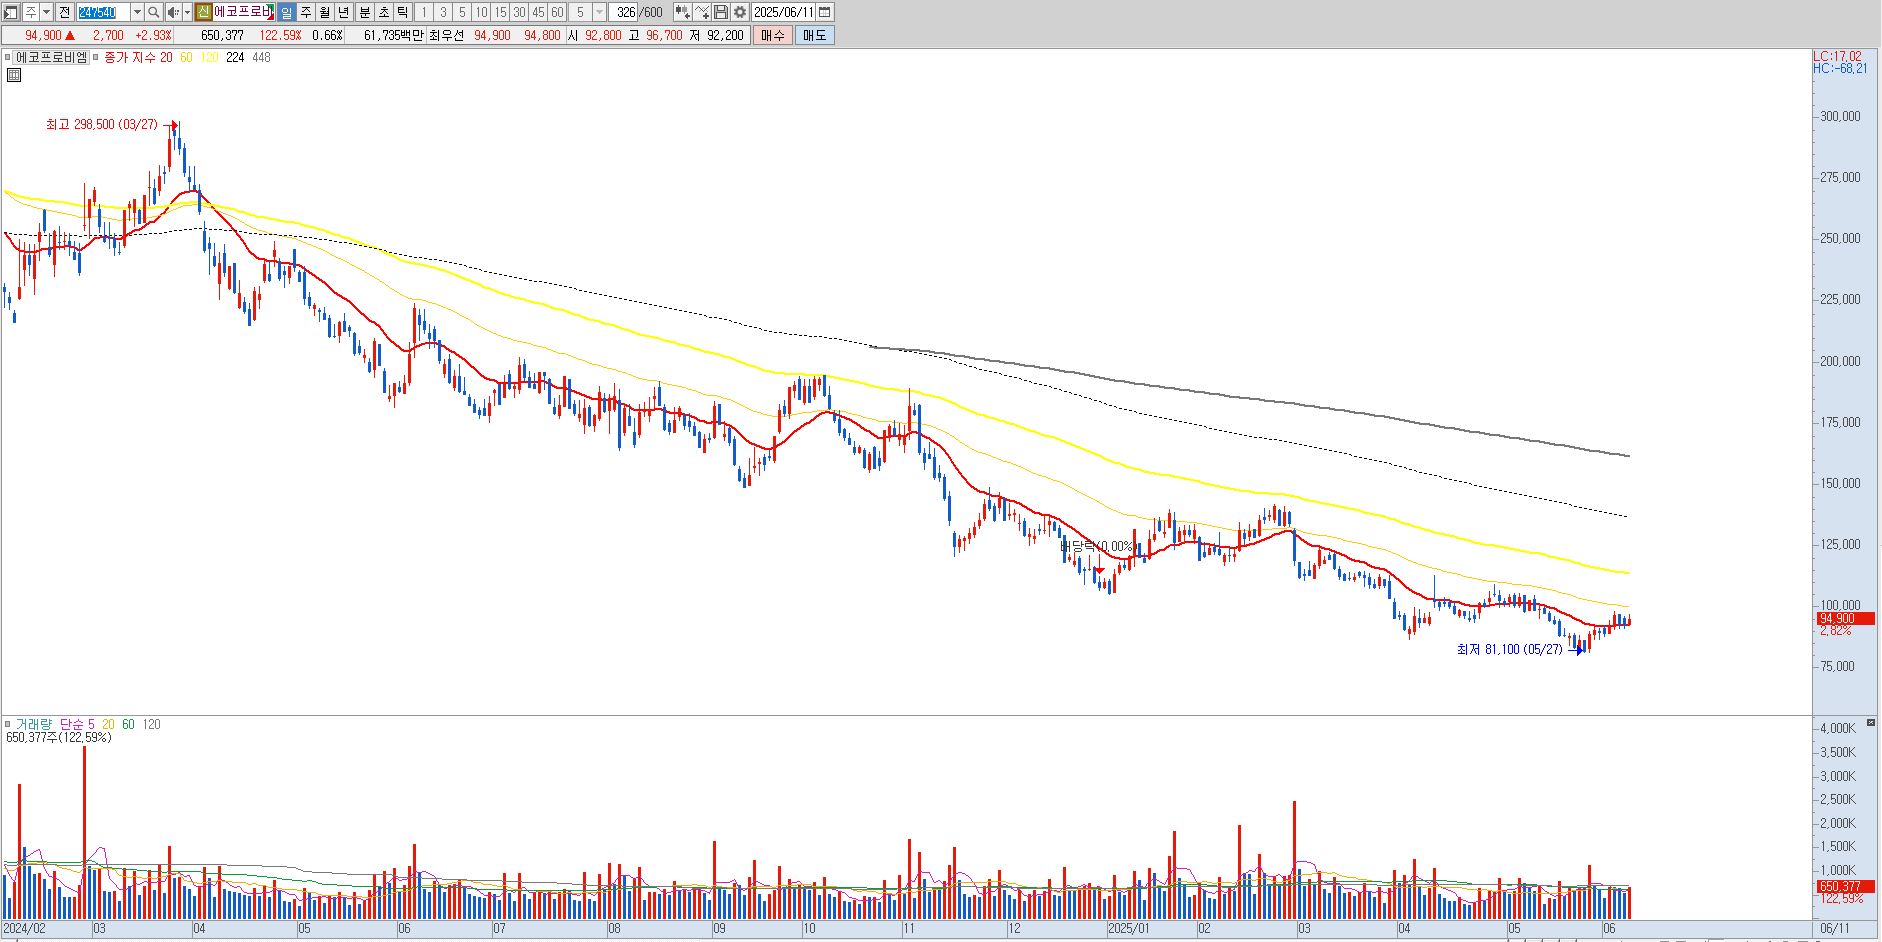Open chart settings gear icon

click(x=740, y=12)
